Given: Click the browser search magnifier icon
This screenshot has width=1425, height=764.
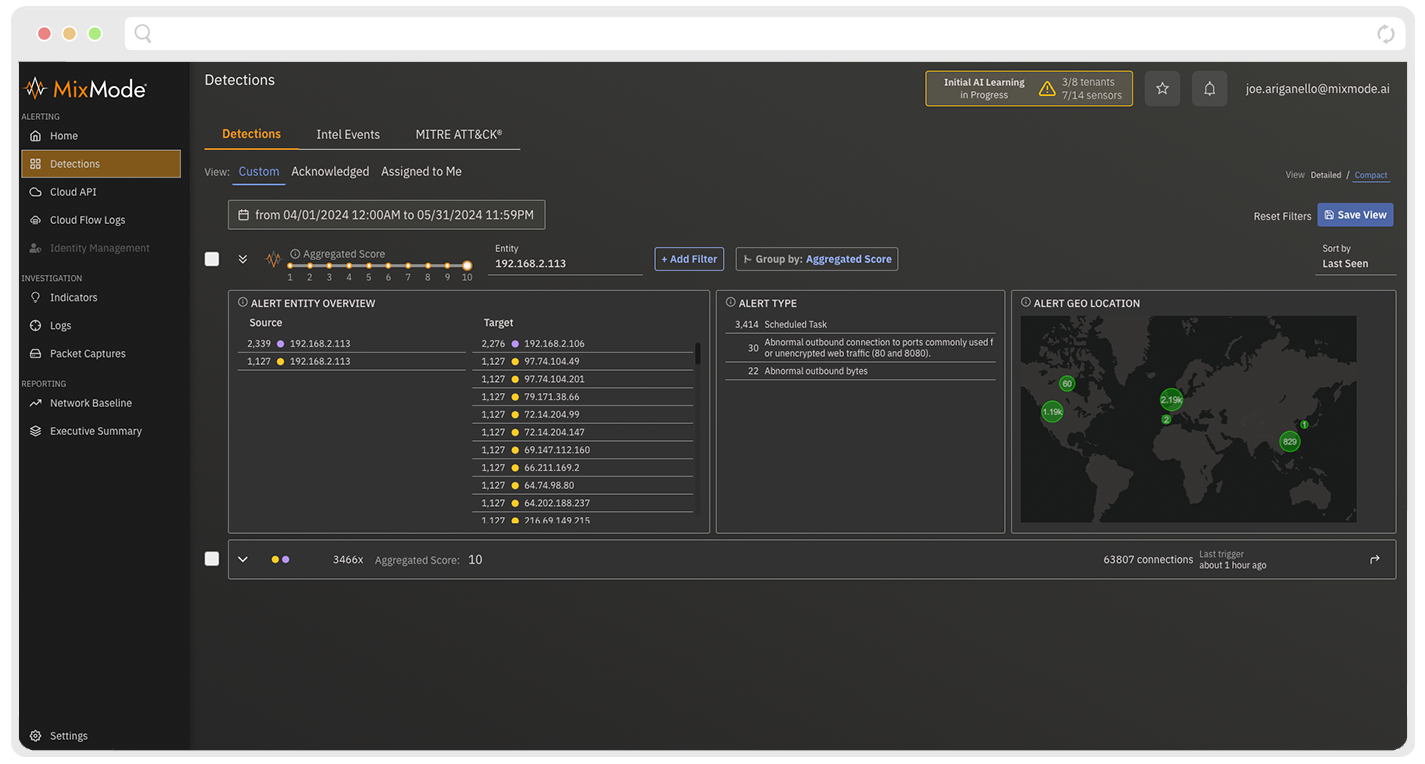Looking at the screenshot, I should coord(143,34).
